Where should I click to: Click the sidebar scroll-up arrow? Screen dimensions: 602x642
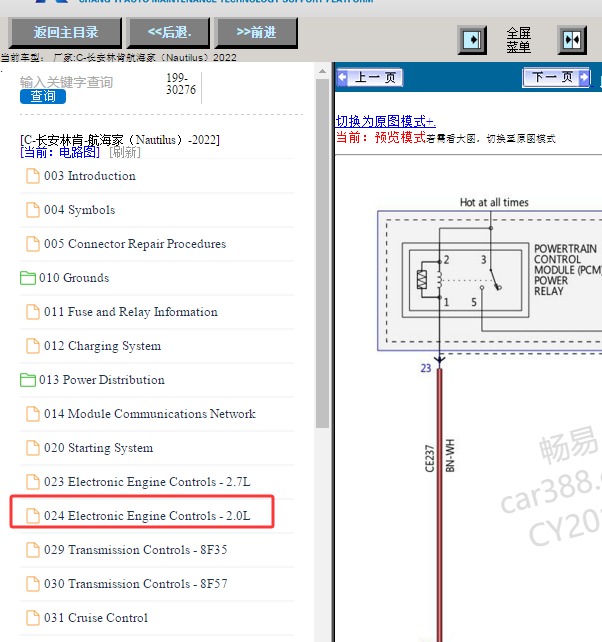click(x=322, y=72)
